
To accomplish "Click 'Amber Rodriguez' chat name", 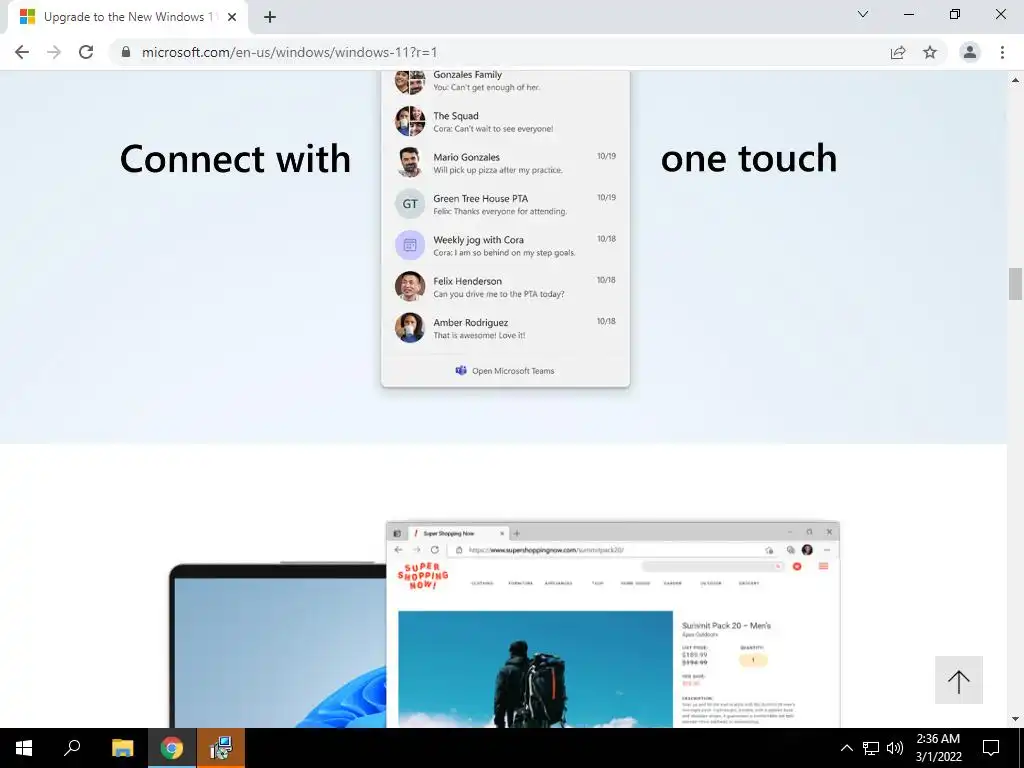I will [471, 323].
